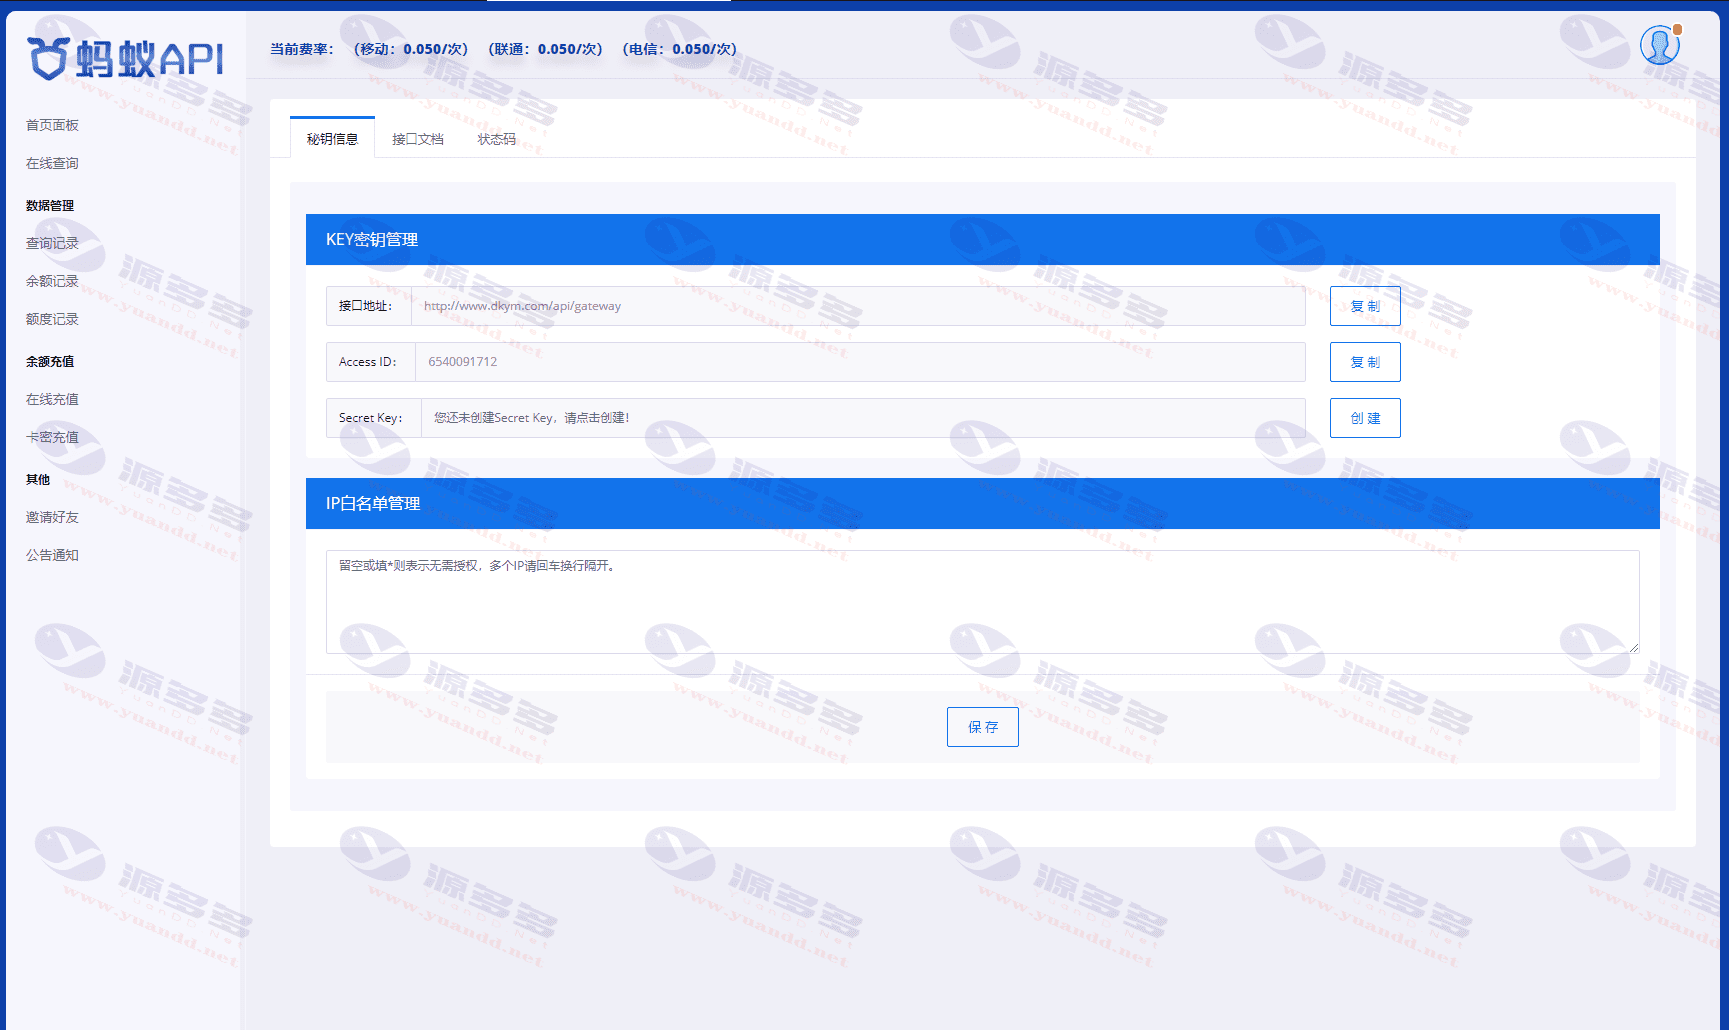Copy the Access ID with 复制 button
Viewport: 1729px width, 1030px height.
tap(1365, 362)
